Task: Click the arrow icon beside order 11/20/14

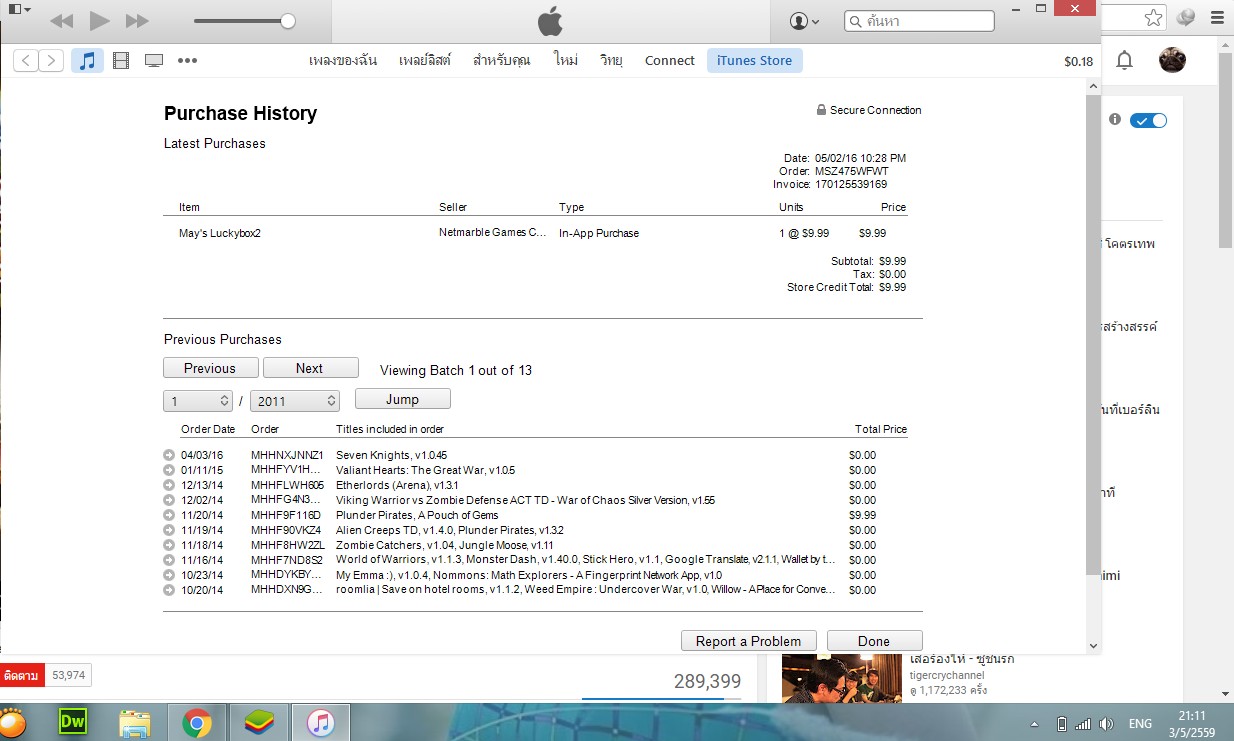Action: [169, 515]
